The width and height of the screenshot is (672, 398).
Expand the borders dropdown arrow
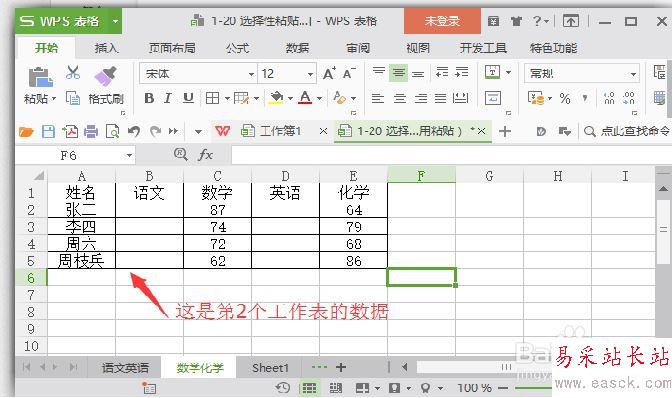227,99
